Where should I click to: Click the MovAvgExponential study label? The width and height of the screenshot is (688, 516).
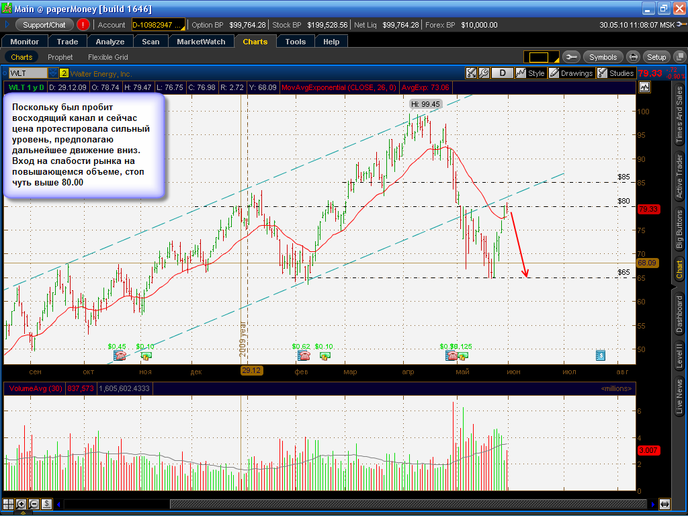coord(339,87)
